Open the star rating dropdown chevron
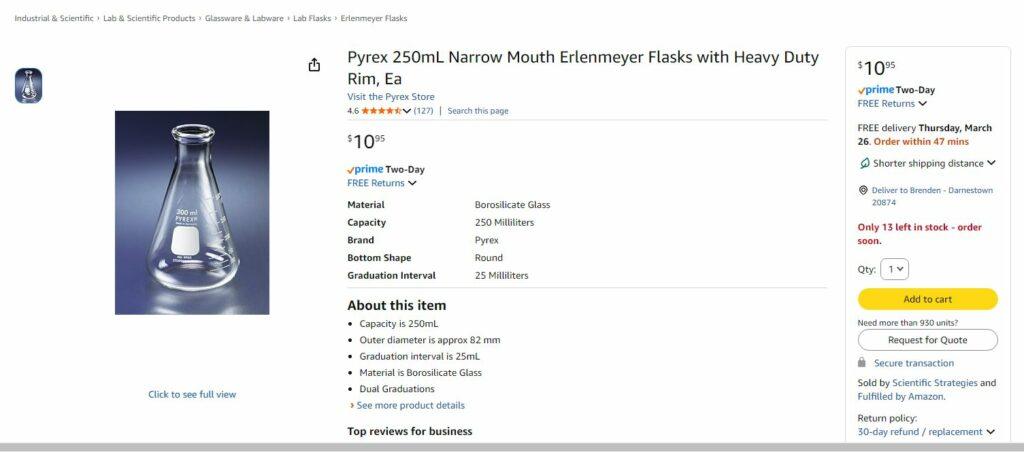This screenshot has width=1024, height=452. 407,111
